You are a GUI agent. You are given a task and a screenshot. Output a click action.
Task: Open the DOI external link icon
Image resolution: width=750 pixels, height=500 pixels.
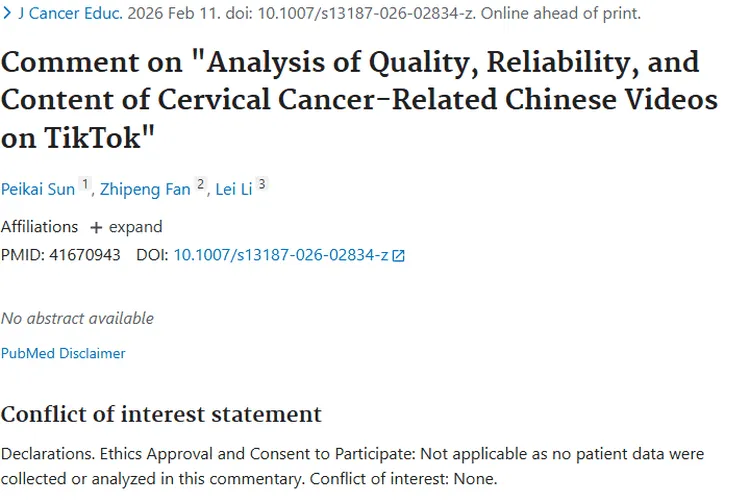[399, 255]
